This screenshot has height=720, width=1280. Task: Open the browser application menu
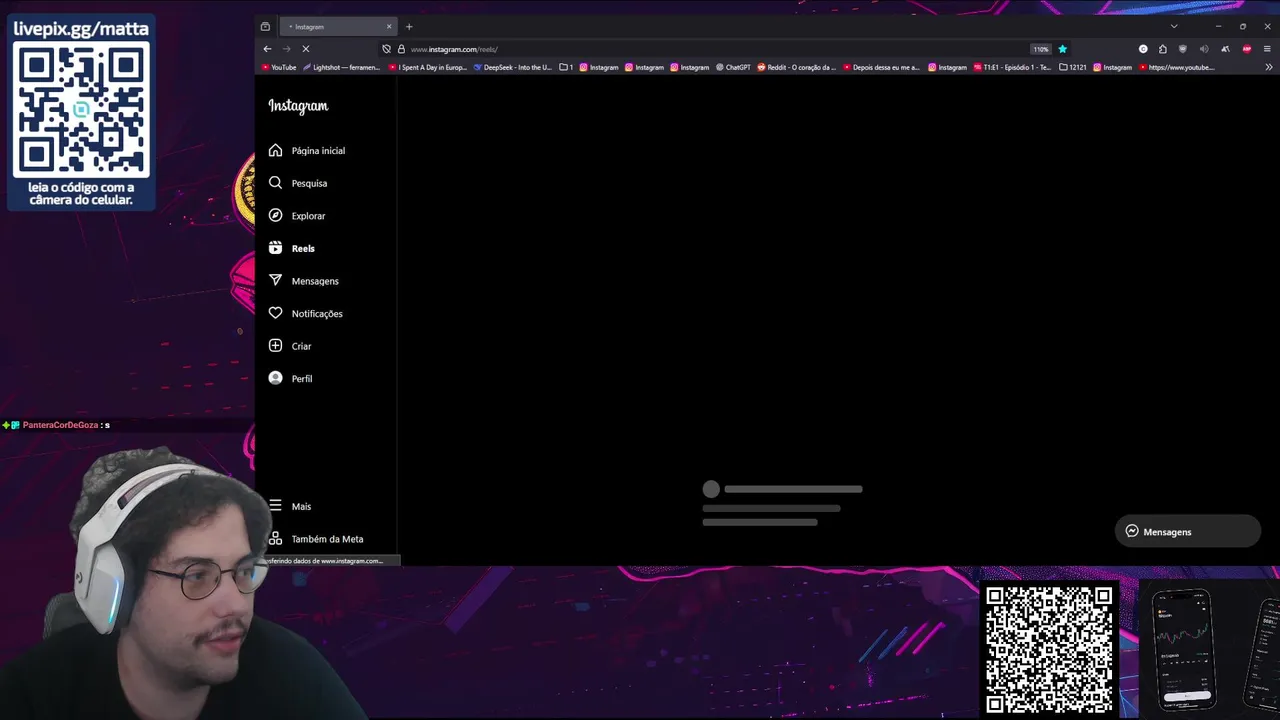tap(1268, 49)
